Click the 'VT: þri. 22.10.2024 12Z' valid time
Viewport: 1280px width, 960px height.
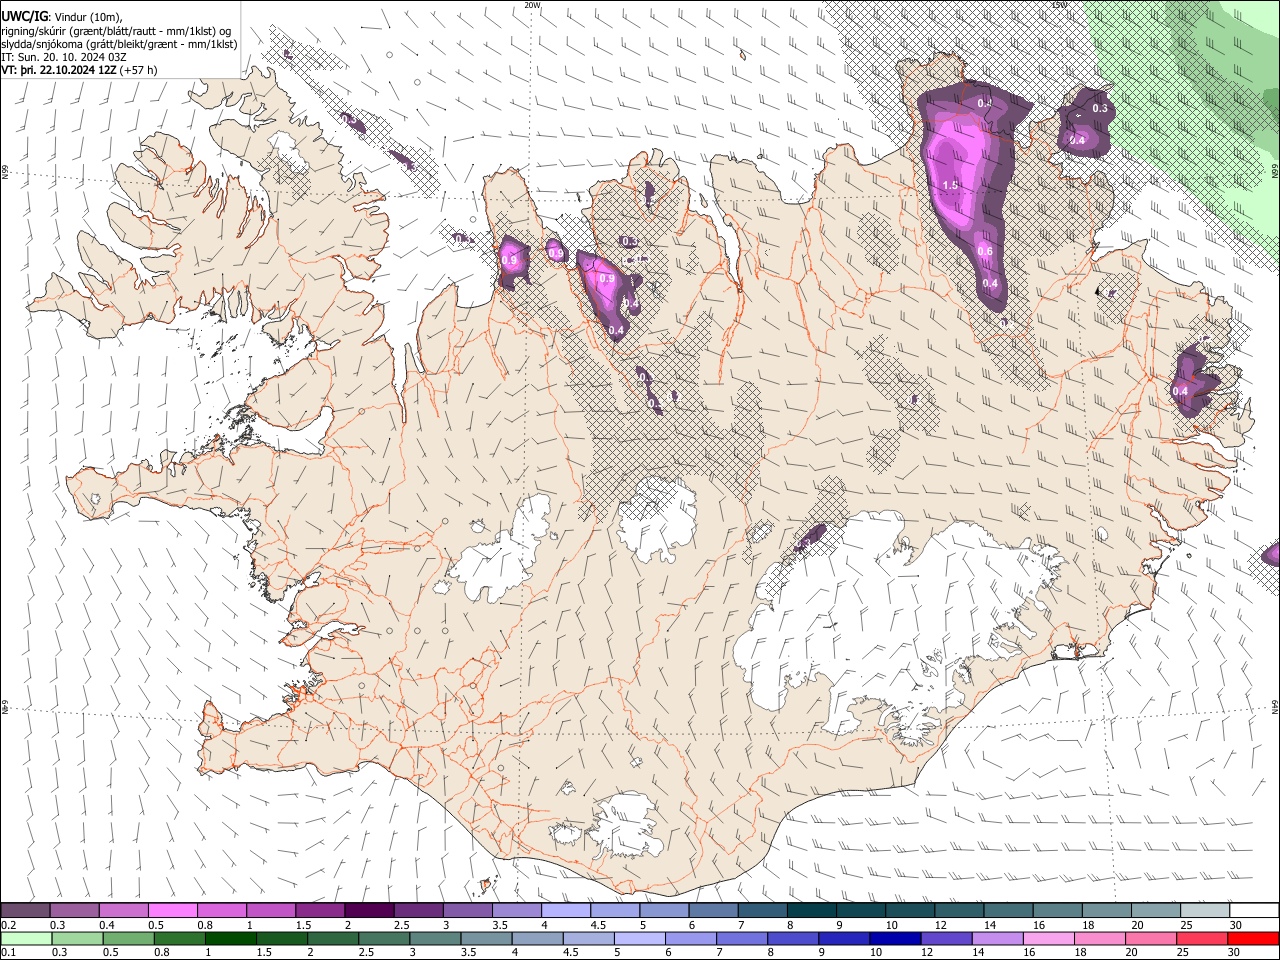coord(60,70)
